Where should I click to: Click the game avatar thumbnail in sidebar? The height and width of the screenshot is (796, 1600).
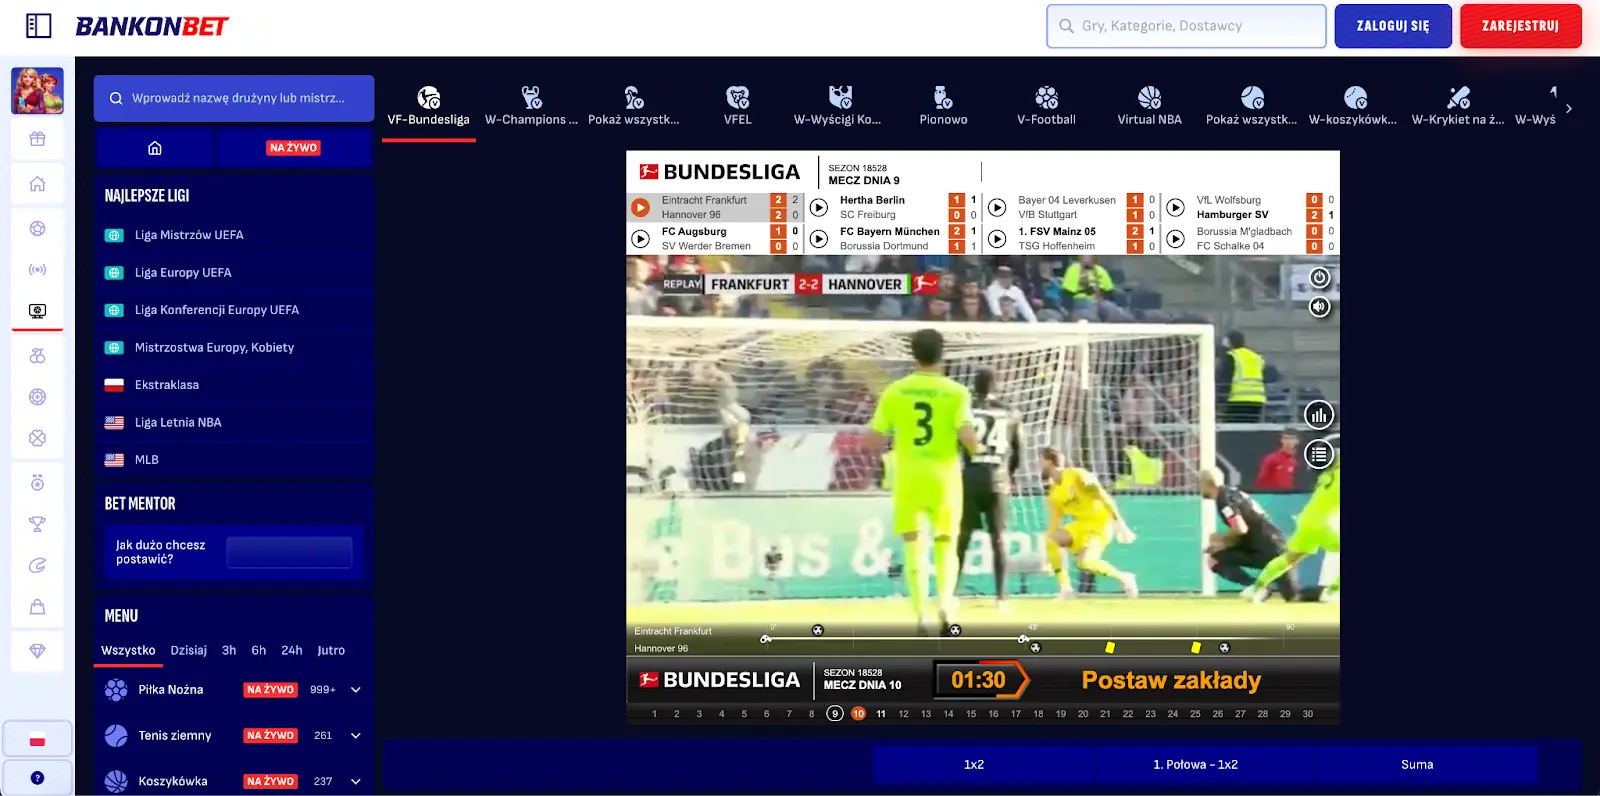(37, 91)
